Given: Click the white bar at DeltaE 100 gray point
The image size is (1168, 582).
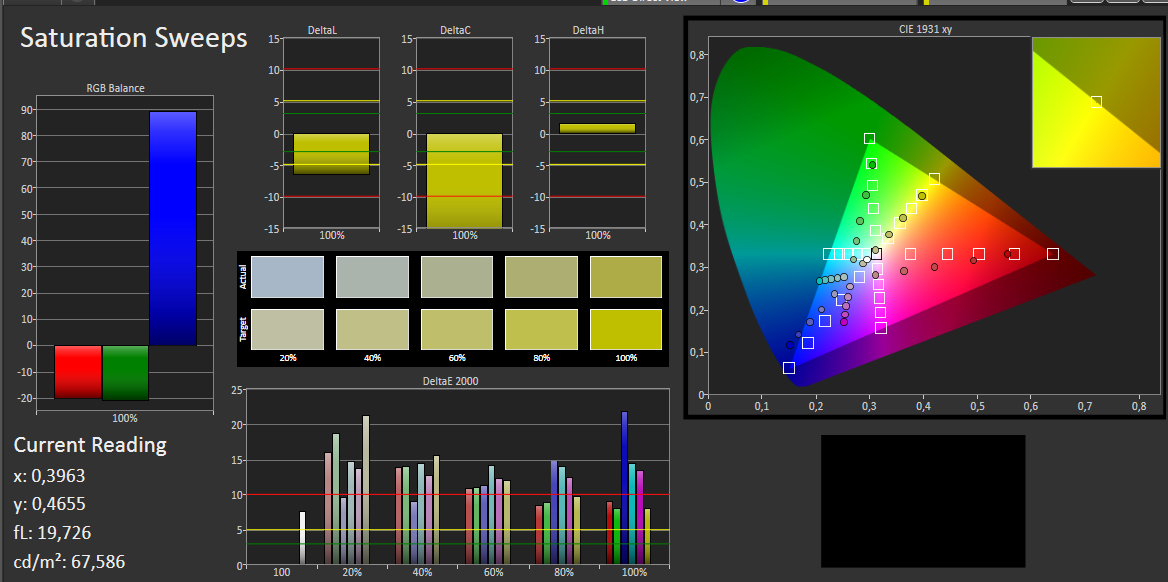Looking at the screenshot, I should click(302, 537).
